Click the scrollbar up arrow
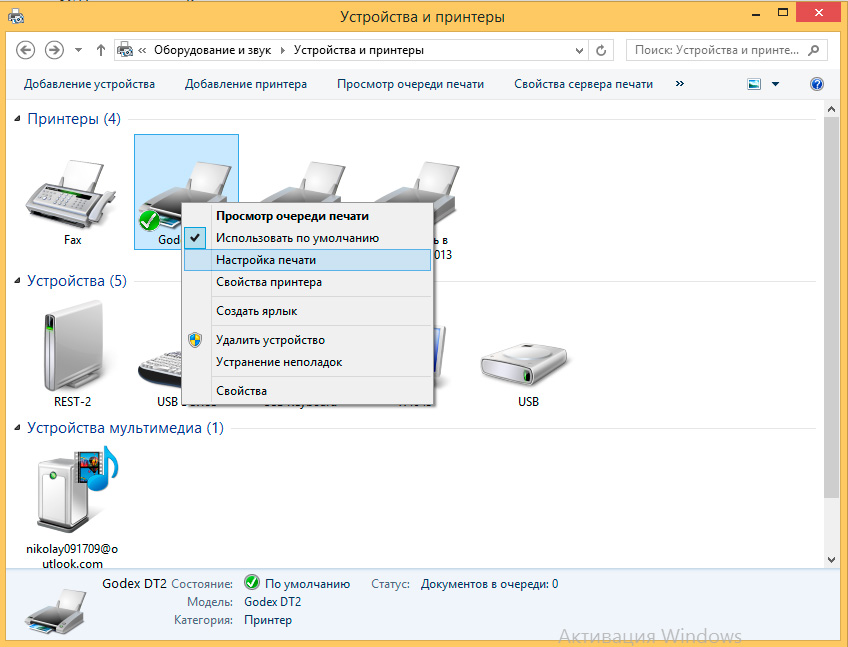 [x=831, y=109]
